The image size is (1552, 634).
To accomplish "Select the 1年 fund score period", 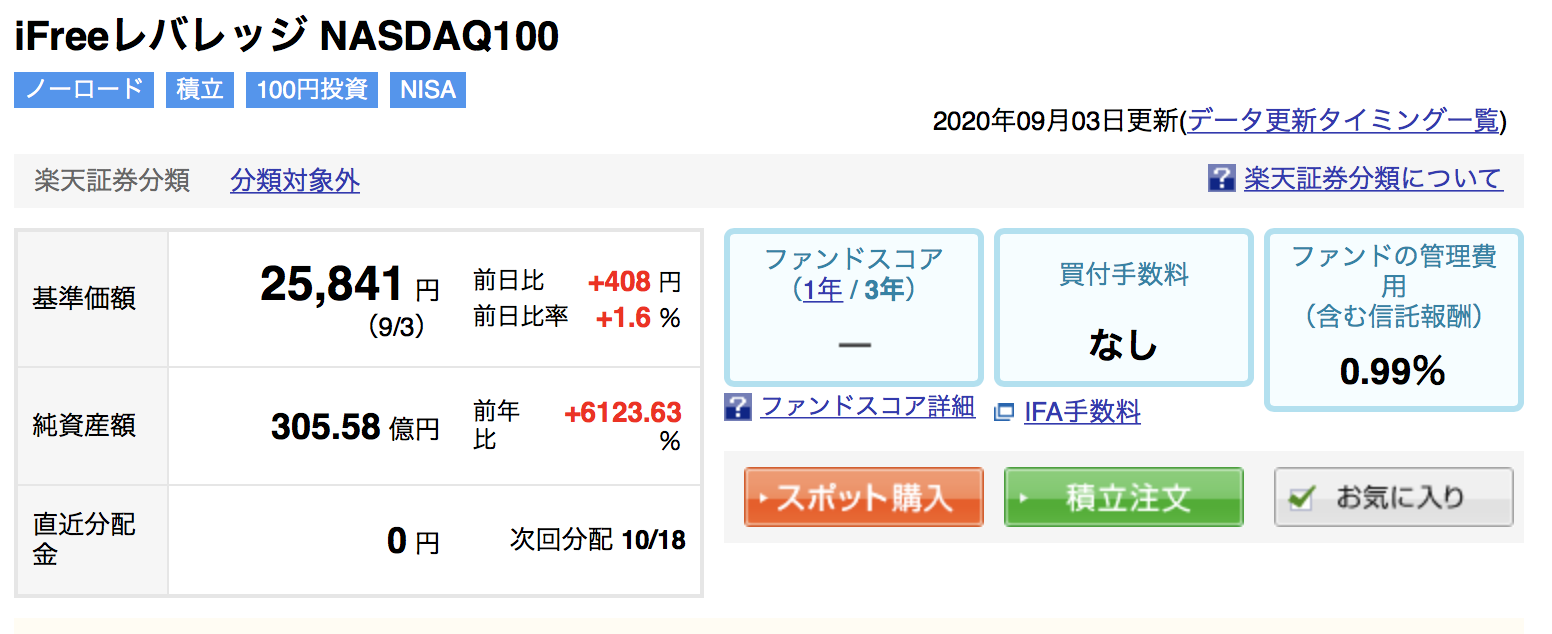I will tap(822, 290).
